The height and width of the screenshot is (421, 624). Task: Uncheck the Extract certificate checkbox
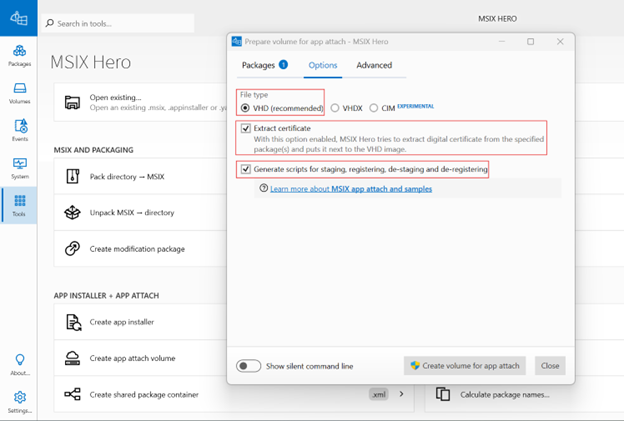coord(245,129)
